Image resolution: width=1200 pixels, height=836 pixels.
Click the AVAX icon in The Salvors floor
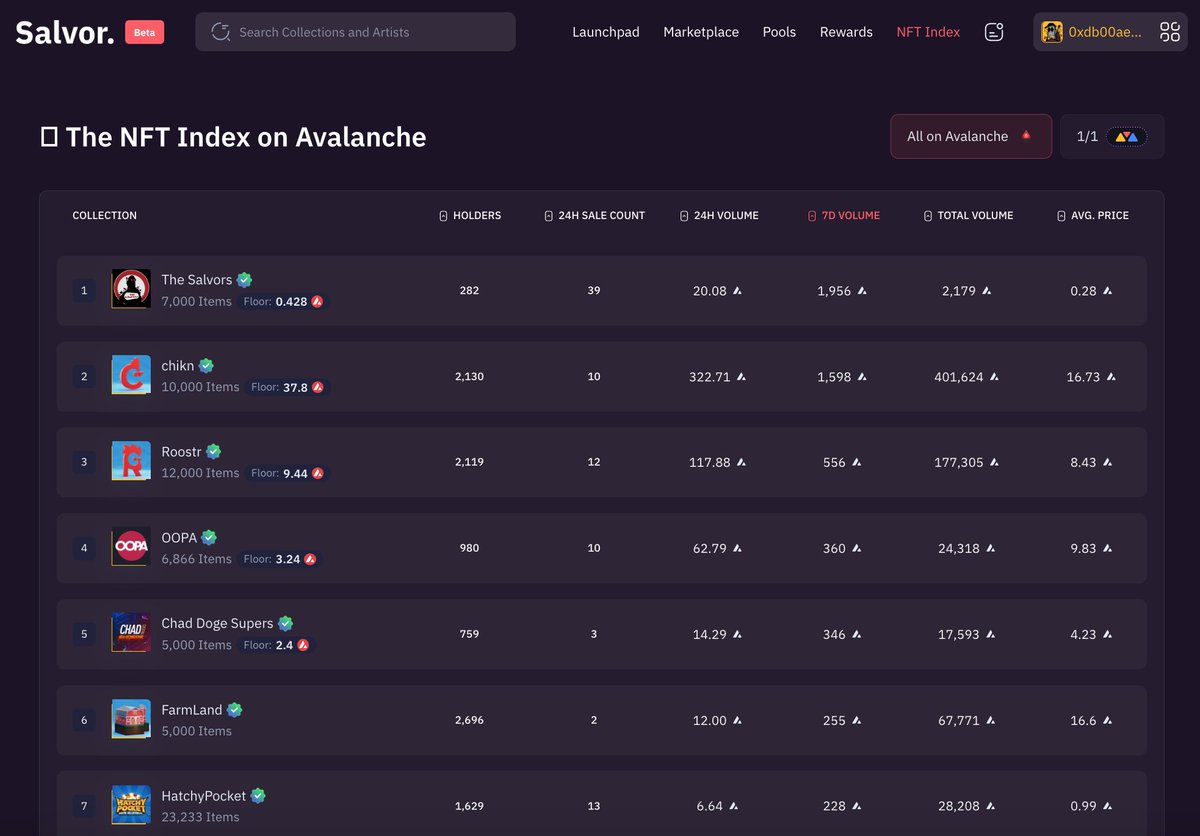[x=317, y=301]
